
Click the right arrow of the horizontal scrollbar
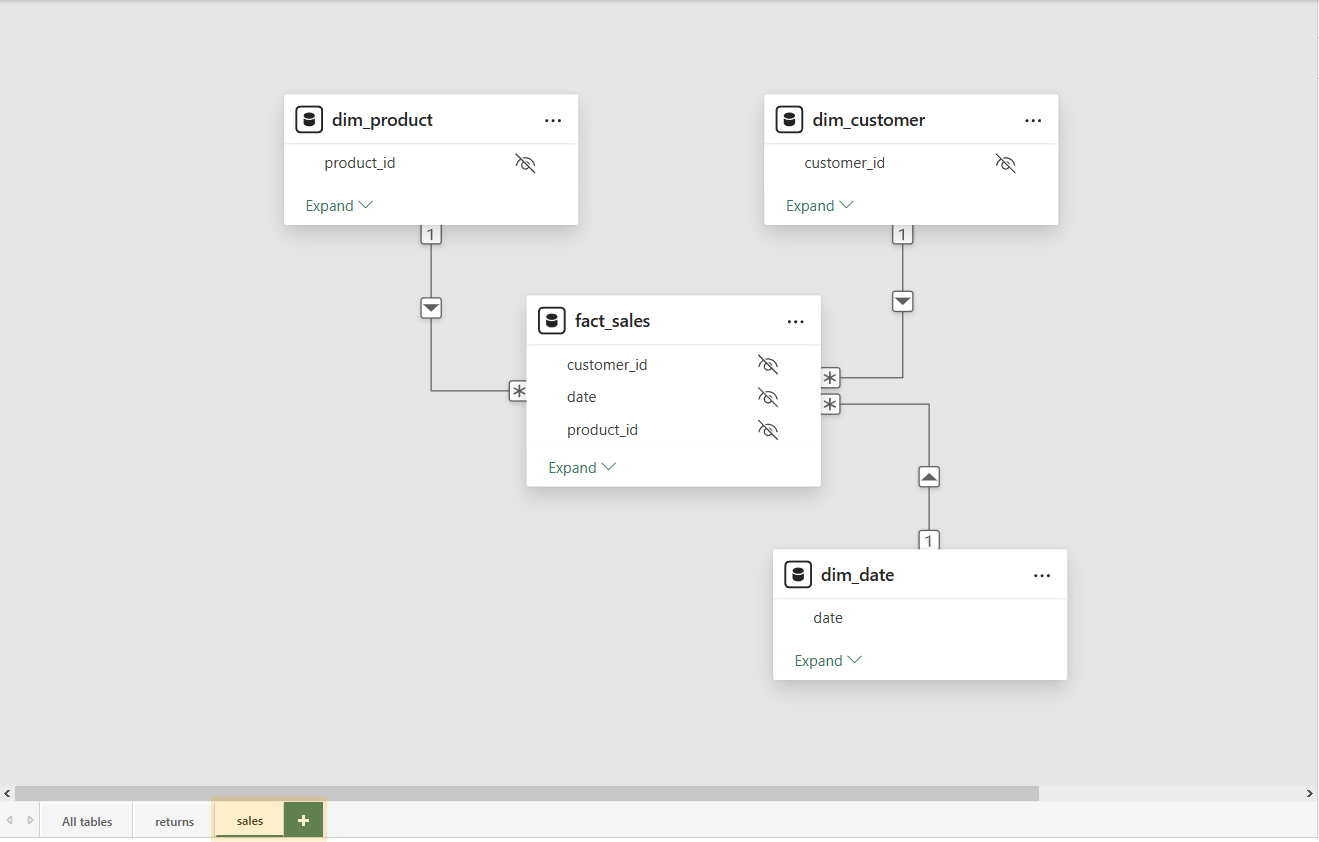(x=1310, y=792)
